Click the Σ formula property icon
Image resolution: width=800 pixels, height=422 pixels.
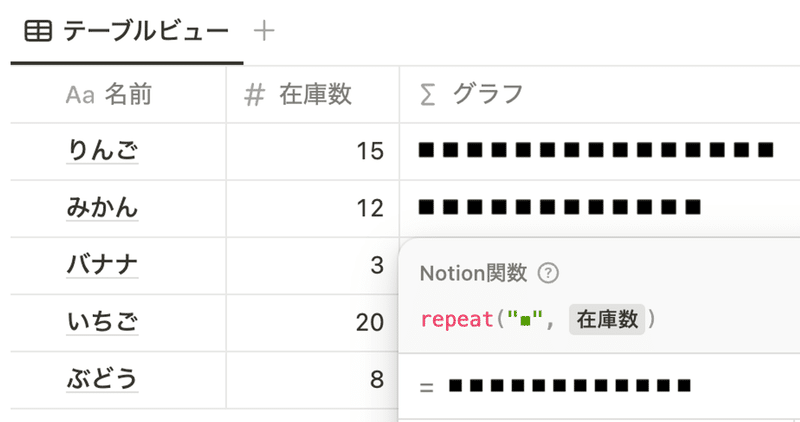pos(428,95)
